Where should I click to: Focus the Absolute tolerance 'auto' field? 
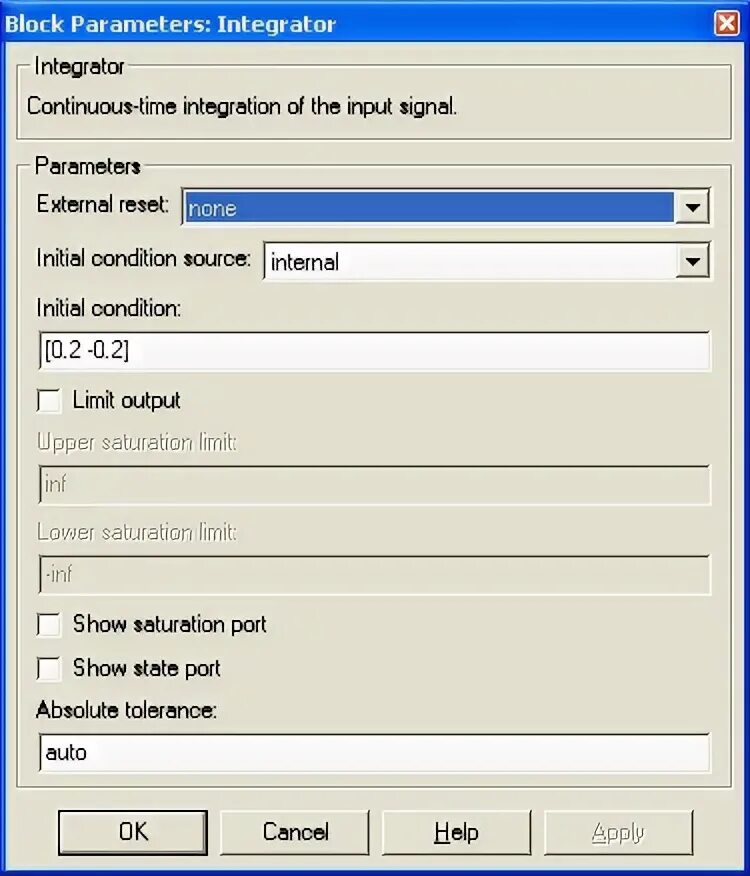pos(374,753)
